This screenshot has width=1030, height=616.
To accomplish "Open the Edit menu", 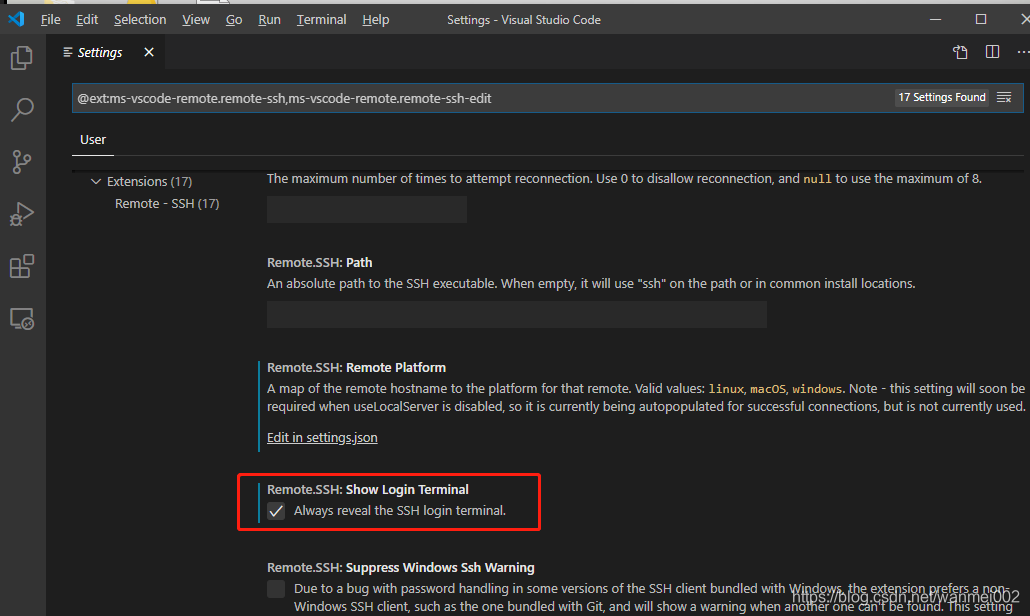I will coord(87,20).
